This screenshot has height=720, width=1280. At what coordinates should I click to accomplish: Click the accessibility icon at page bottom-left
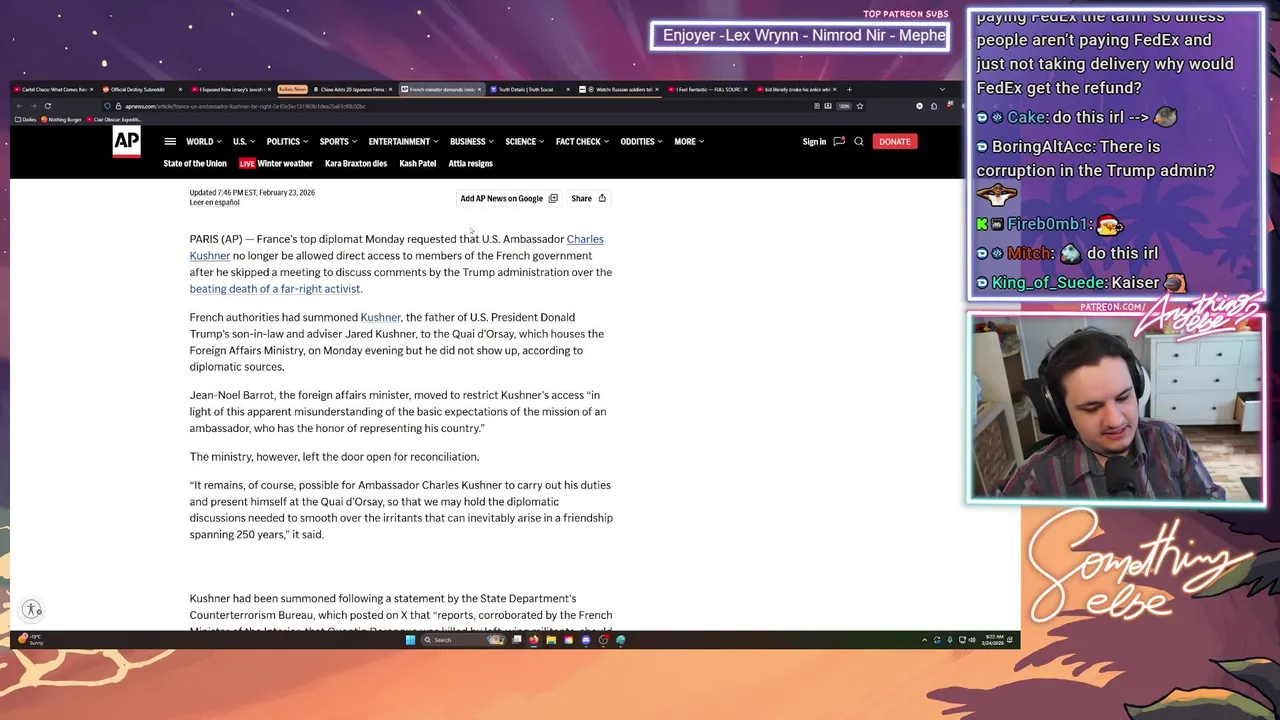pyautogui.click(x=32, y=609)
